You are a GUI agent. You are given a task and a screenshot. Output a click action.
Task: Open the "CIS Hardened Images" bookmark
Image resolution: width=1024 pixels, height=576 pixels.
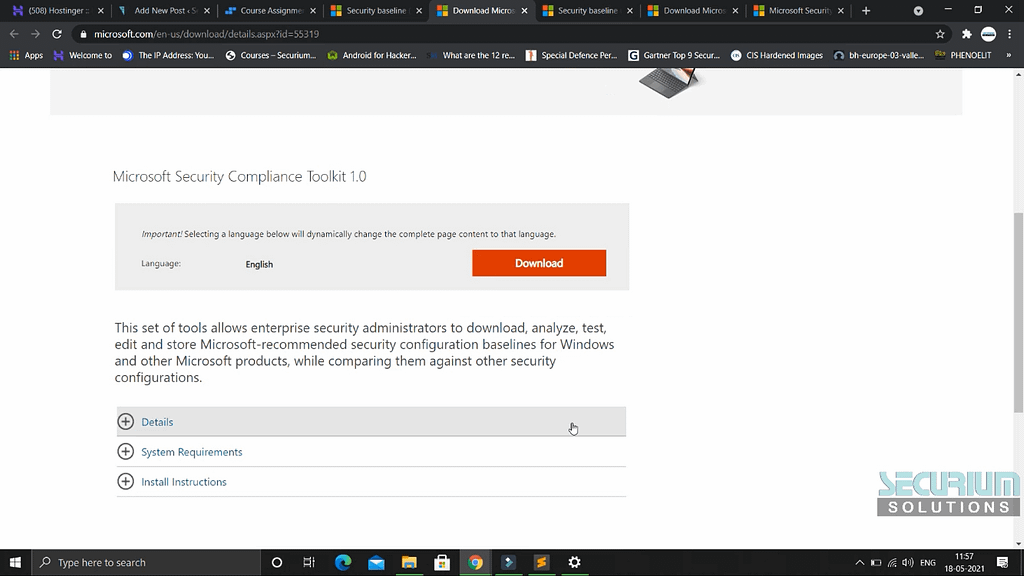tap(776, 56)
